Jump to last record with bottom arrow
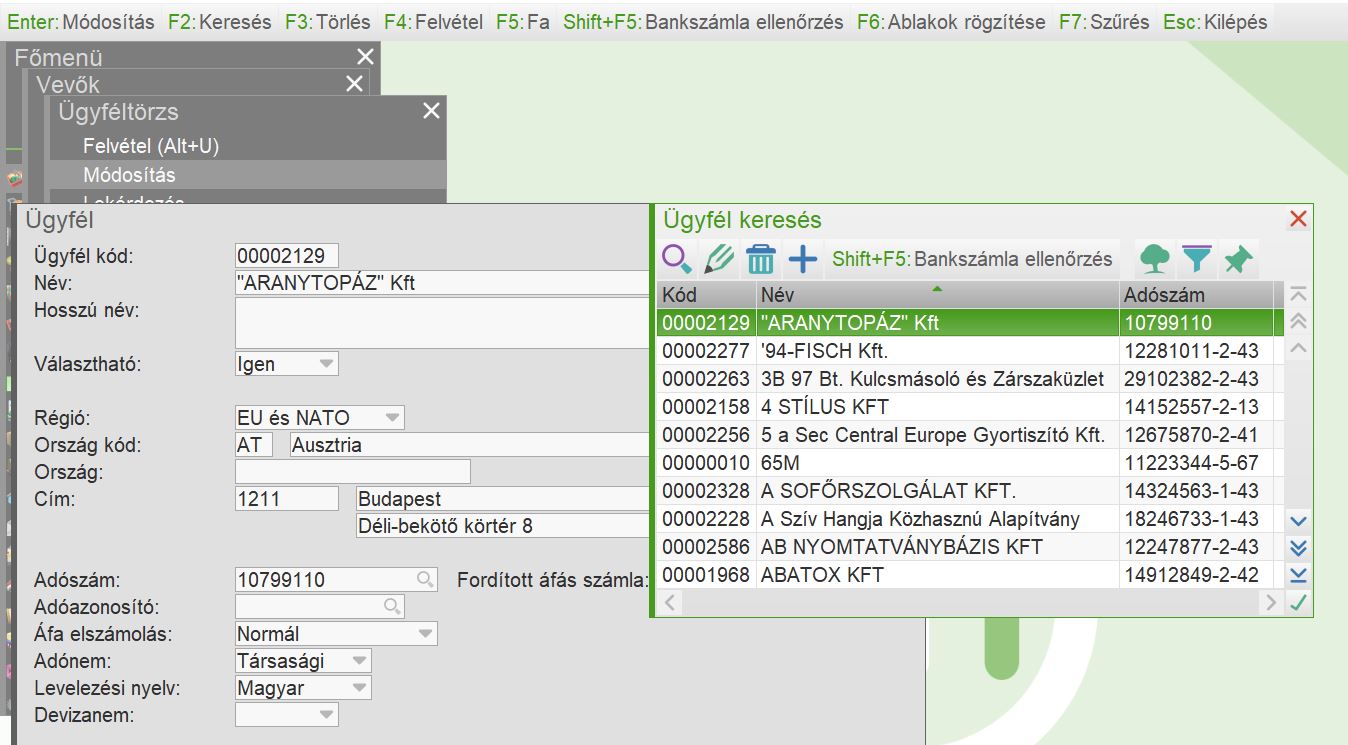Screen dimensions: 1348x745 [1298, 575]
